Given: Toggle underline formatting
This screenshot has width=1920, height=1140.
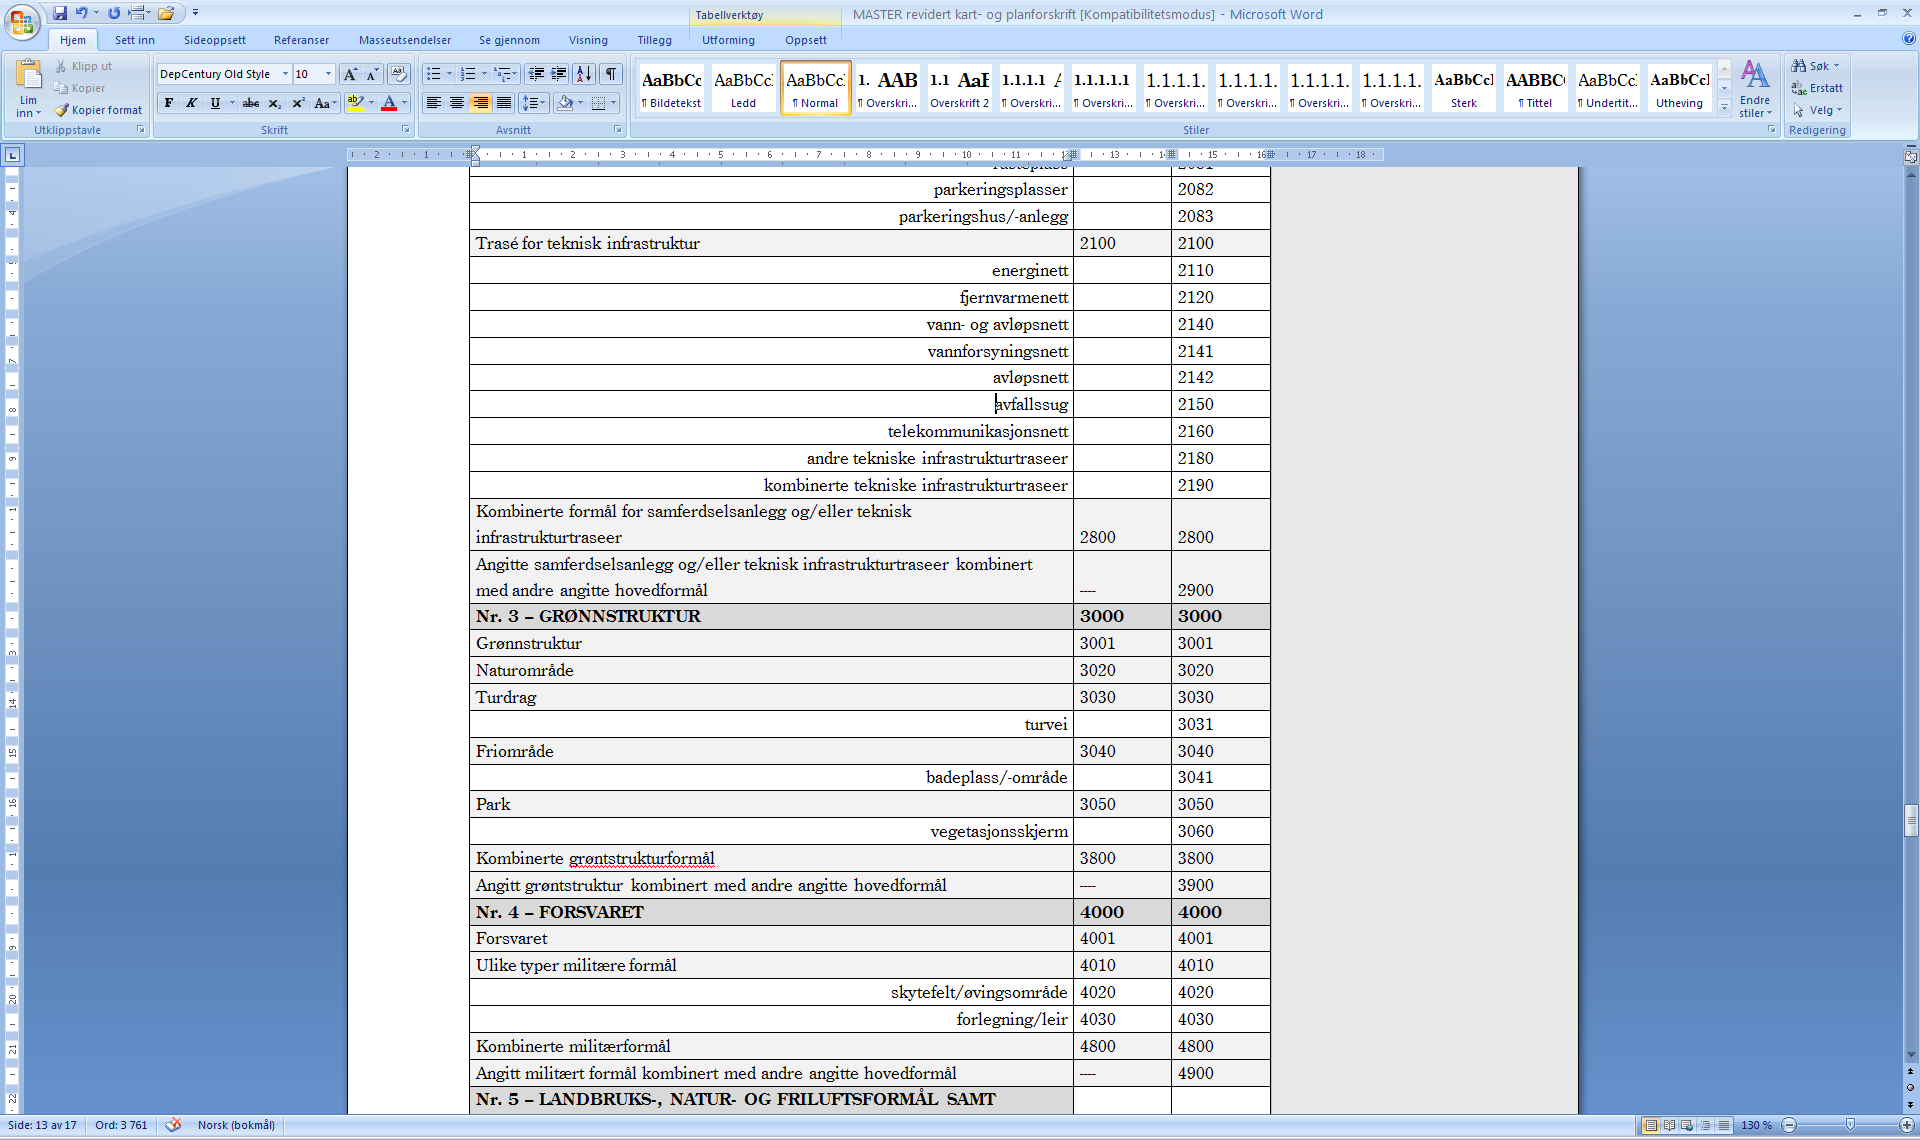Looking at the screenshot, I should 215,103.
